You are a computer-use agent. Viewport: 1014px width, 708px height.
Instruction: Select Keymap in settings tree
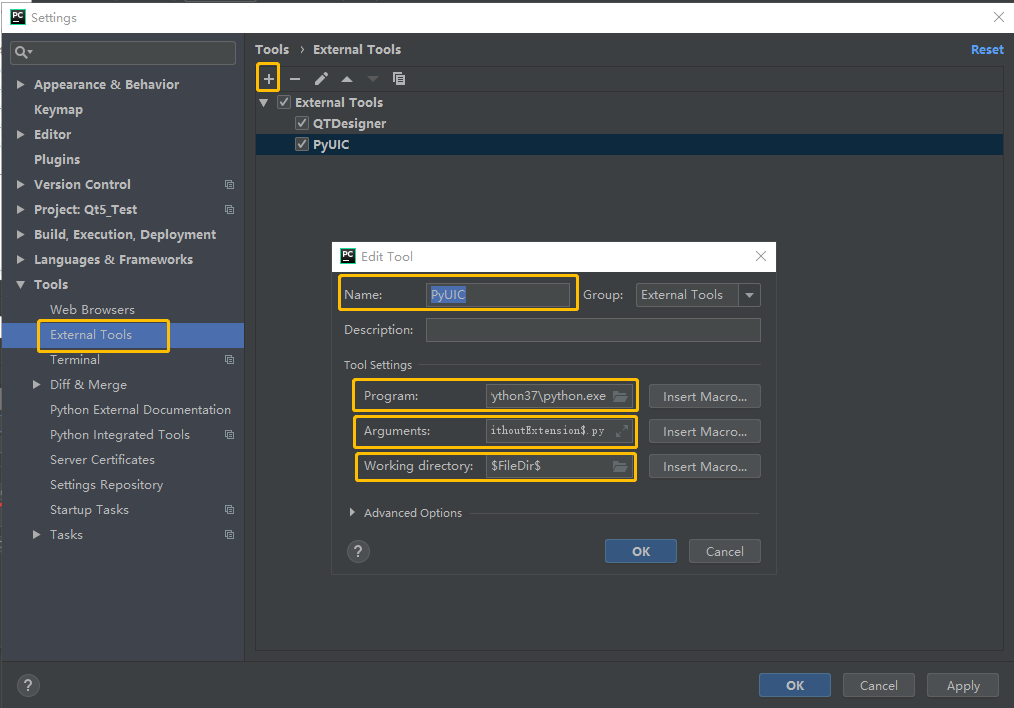pyautogui.click(x=58, y=109)
